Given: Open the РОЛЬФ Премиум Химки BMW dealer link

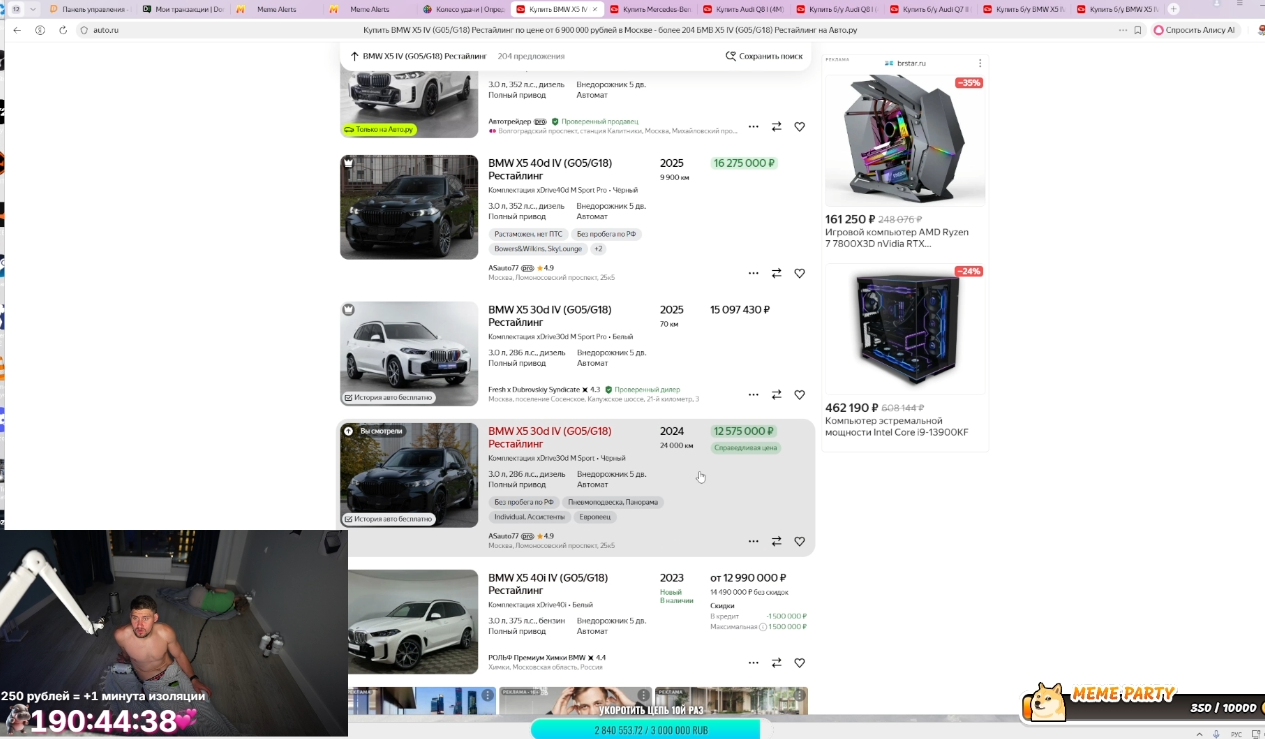Looking at the screenshot, I should point(537,658).
